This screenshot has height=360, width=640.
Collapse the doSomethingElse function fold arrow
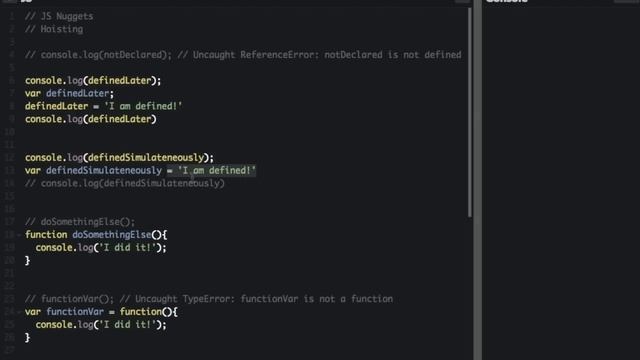tap(19, 235)
